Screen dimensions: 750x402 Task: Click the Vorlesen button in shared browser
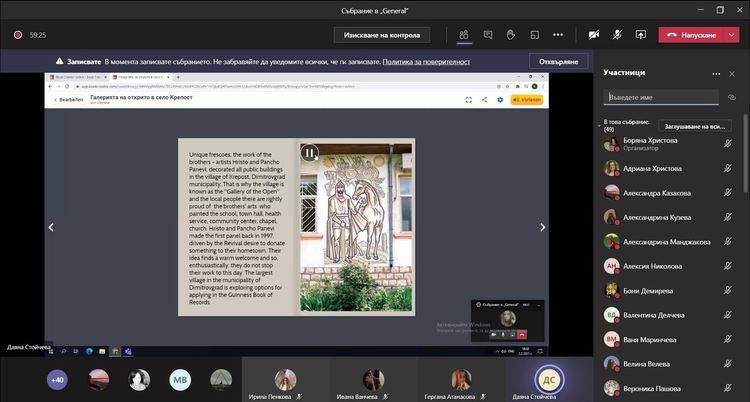coord(527,100)
